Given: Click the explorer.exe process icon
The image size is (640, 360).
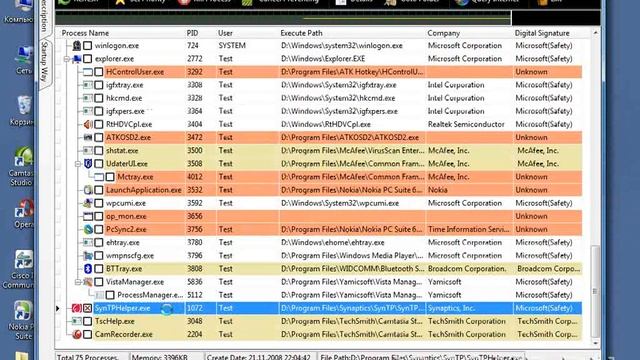Looking at the screenshot, I should 77,59.
